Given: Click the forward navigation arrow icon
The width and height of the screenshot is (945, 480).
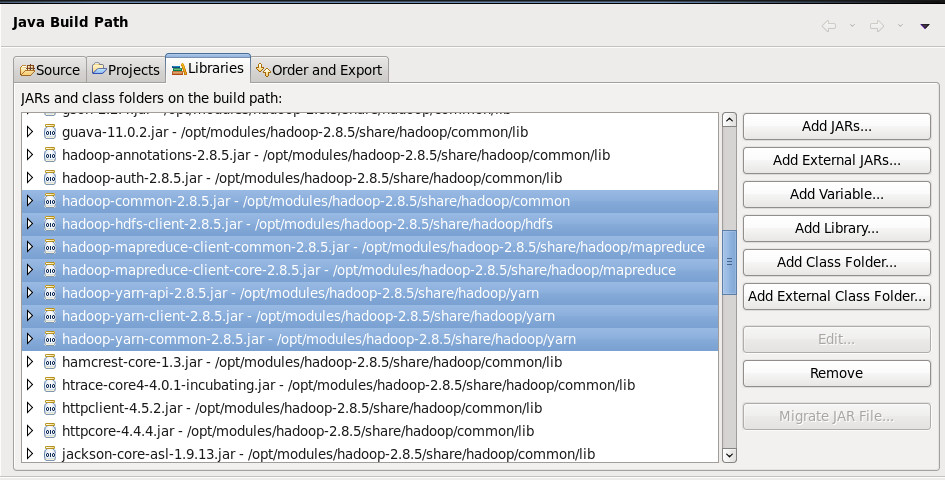Looking at the screenshot, I should click(877, 26).
